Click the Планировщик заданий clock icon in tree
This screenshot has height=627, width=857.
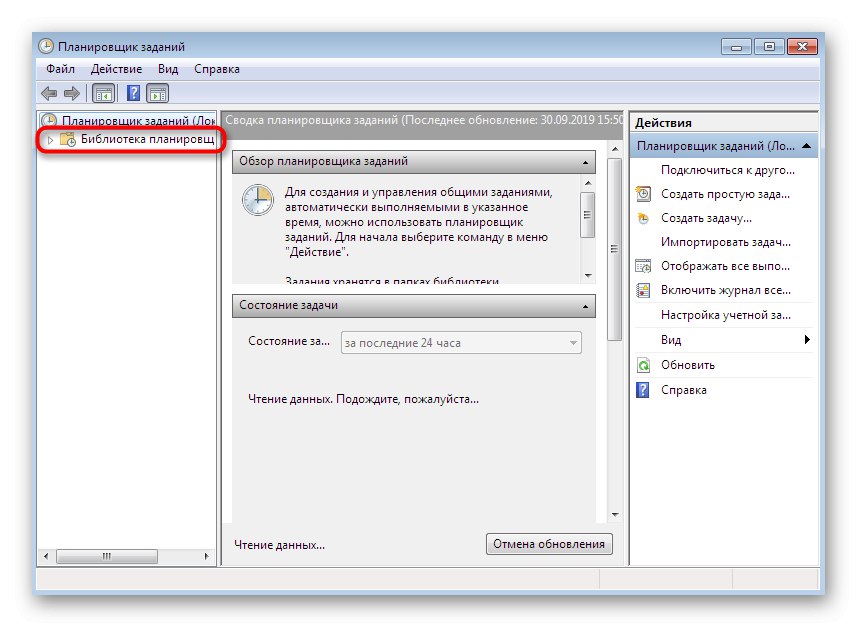pyautogui.click(x=47, y=119)
